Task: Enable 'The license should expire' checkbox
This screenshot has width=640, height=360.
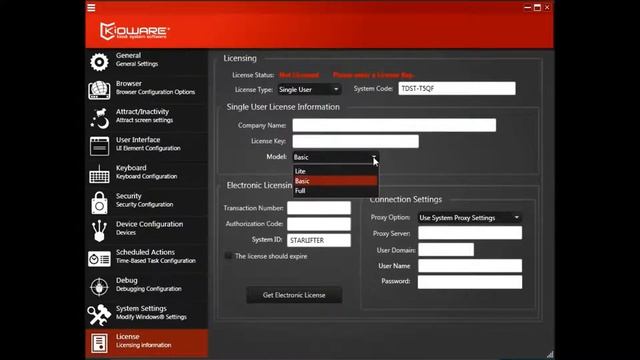Action: pos(229,256)
